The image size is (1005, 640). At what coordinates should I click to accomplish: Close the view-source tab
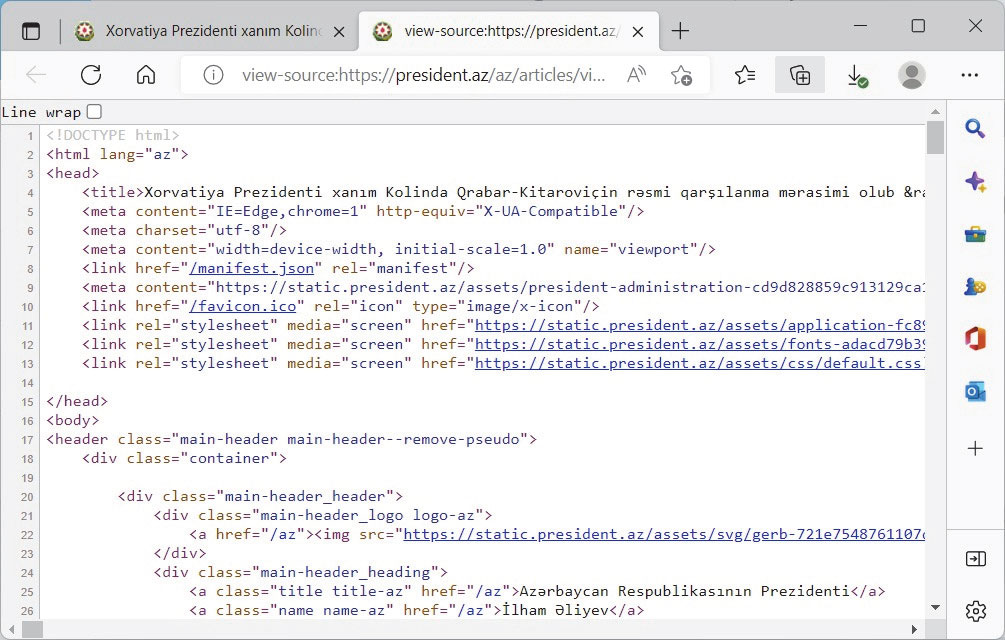(638, 31)
